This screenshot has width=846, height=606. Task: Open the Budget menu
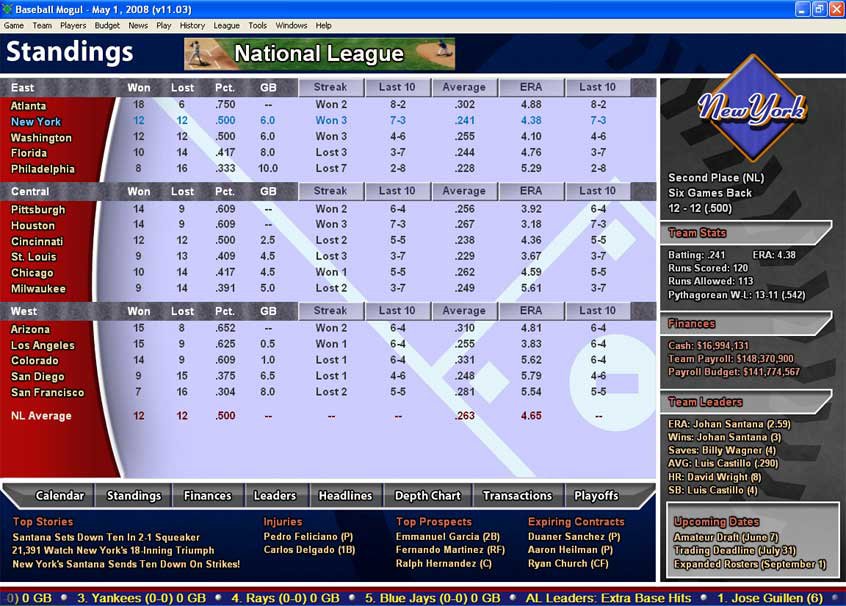coord(107,25)
